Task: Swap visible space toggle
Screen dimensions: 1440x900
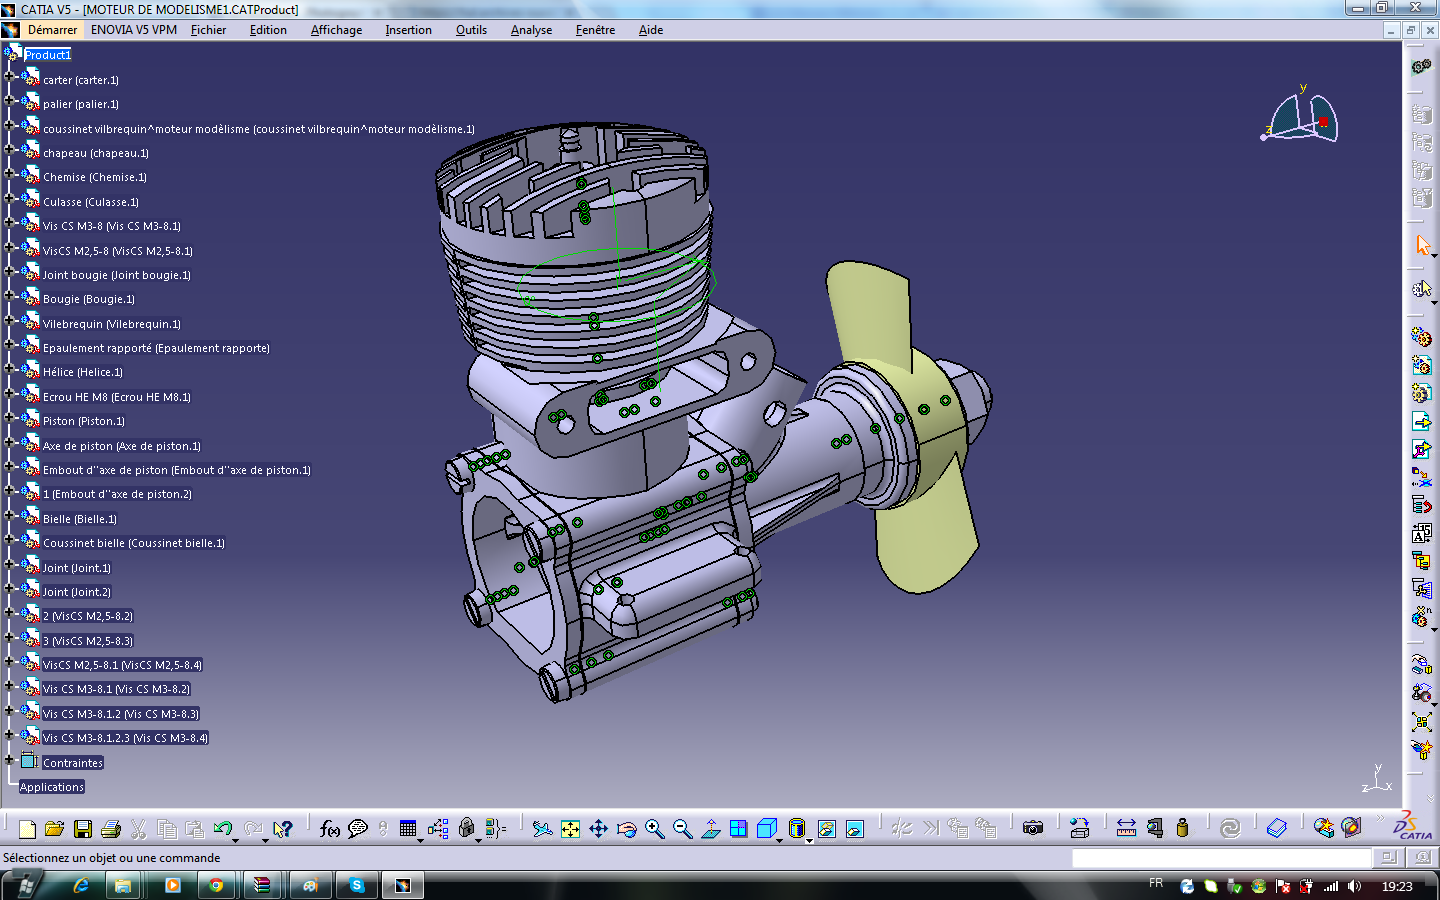Action: 854,829
